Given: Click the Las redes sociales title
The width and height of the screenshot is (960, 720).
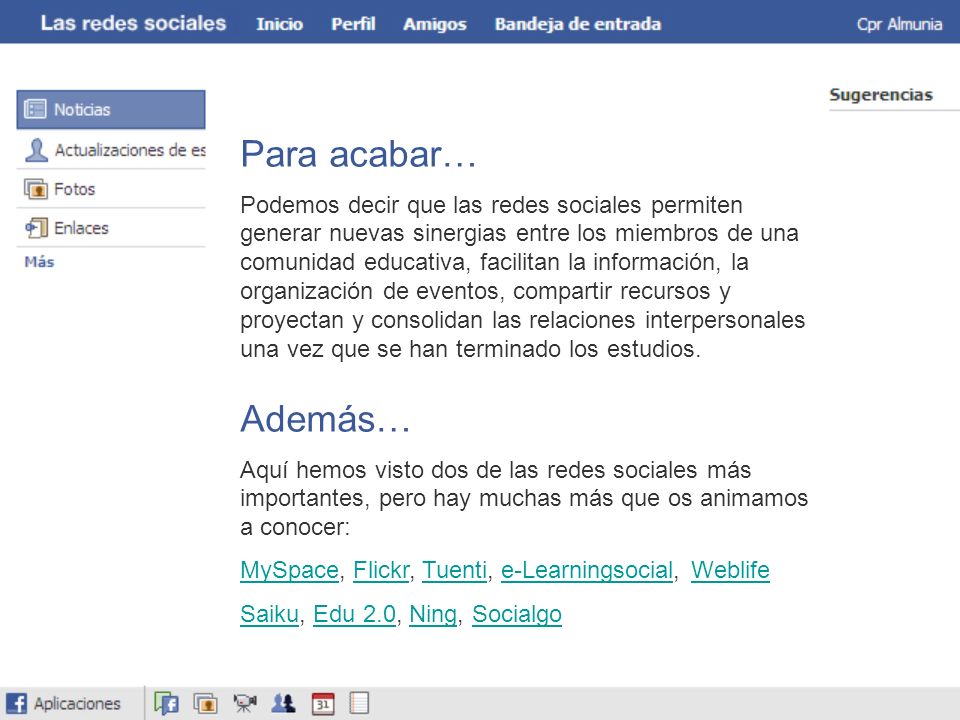Looking at the screenshot, I should pyautogui.click(x=133, y=23).
